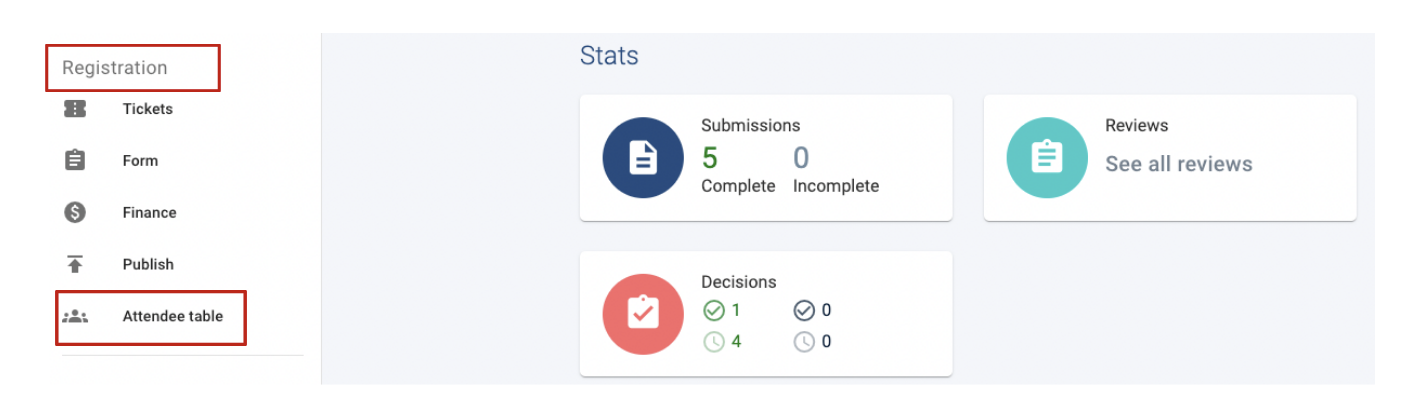1404x414 pixels.
Task: Open the Form menu item
Action: point(140,160)
